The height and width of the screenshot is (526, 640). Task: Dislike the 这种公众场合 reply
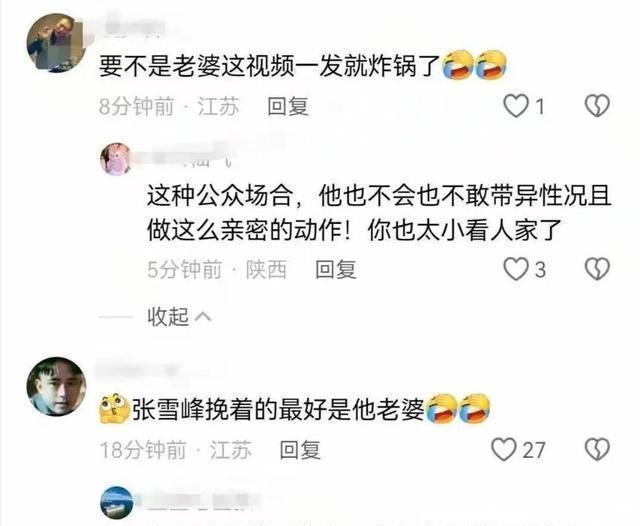(x=597, y=269)
